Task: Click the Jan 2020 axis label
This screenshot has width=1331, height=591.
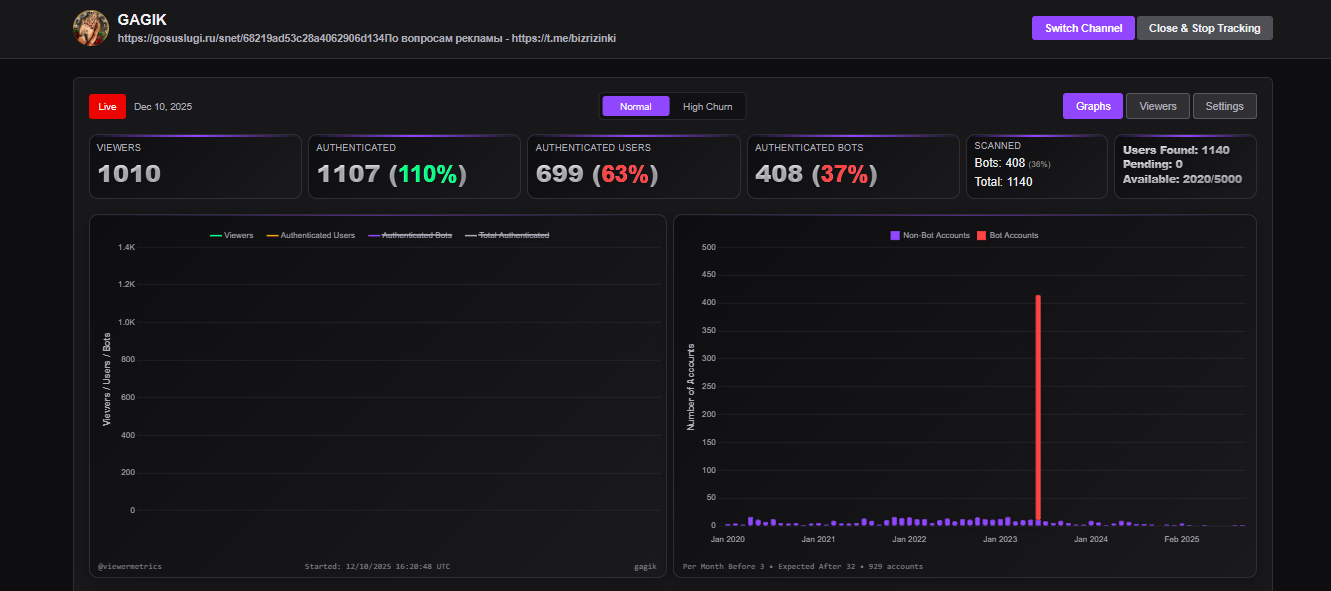Action: point(728,539)
